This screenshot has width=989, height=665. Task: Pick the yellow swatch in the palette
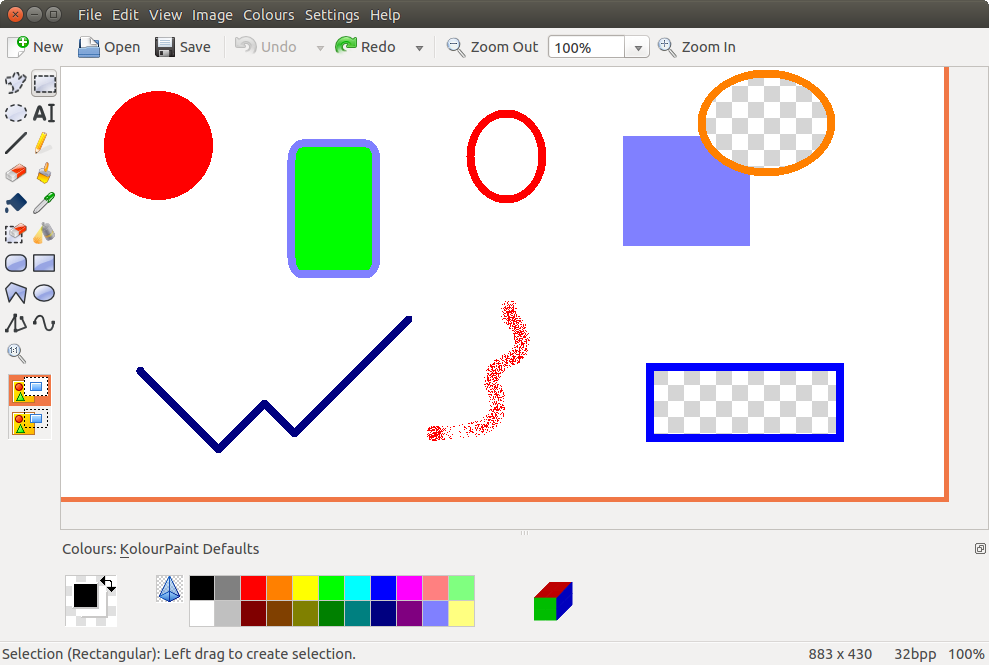(x=305, y=588)
